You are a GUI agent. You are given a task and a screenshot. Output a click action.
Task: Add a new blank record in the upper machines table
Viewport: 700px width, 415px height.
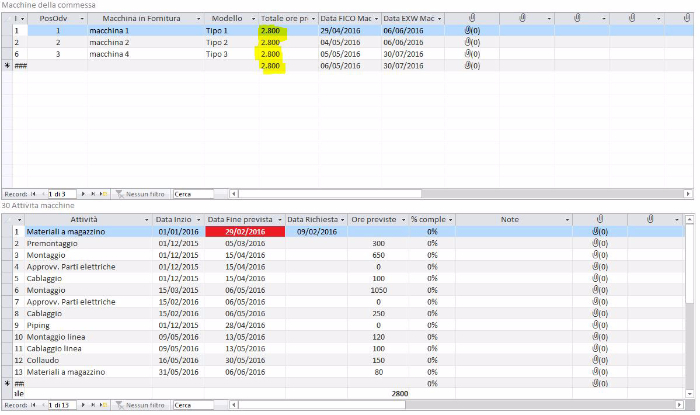104,193
